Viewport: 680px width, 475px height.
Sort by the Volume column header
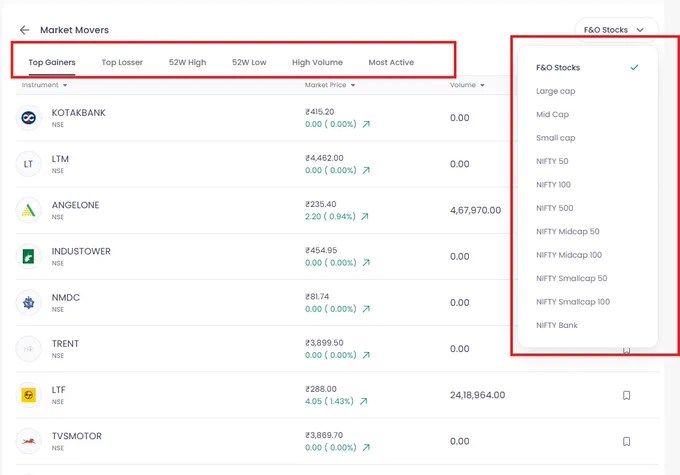coord(467,85)
